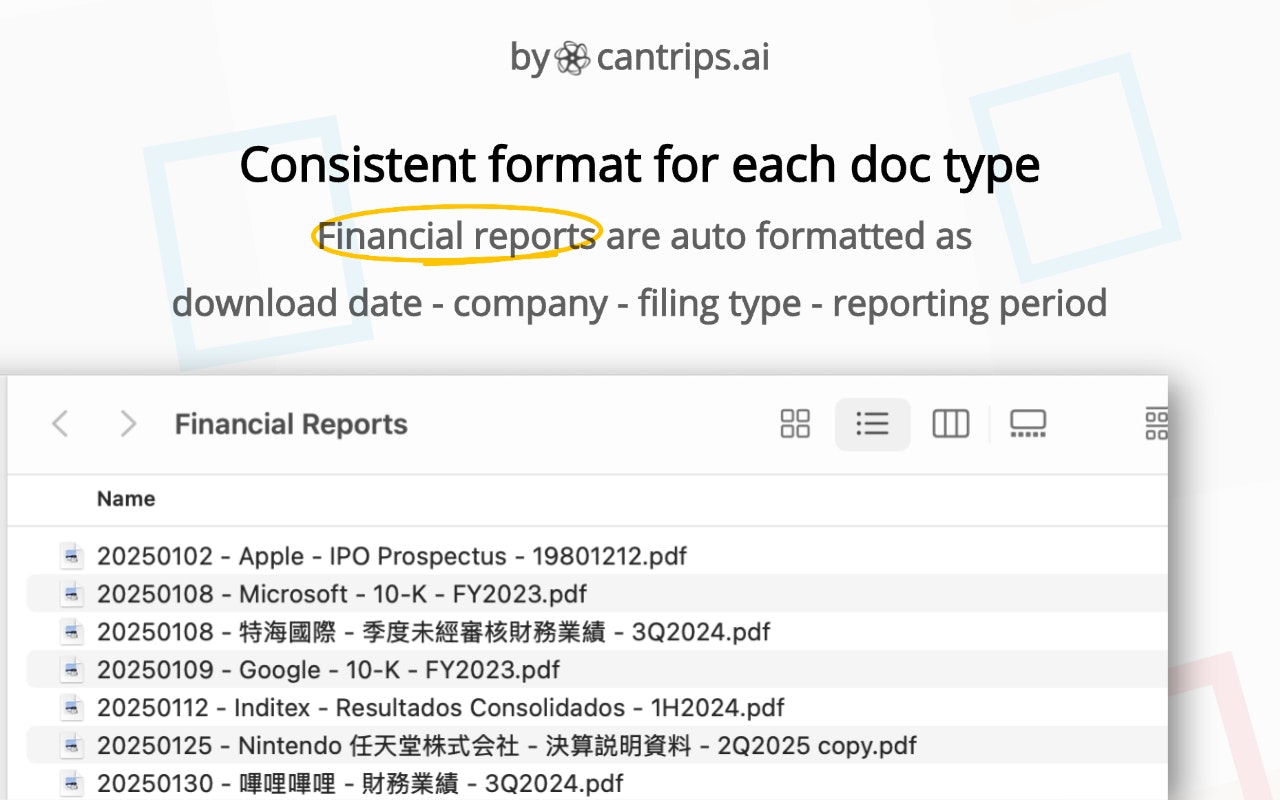The image size is (1280, 800).
Task: Click the download date - company format line
Action: tap(640, 302)
